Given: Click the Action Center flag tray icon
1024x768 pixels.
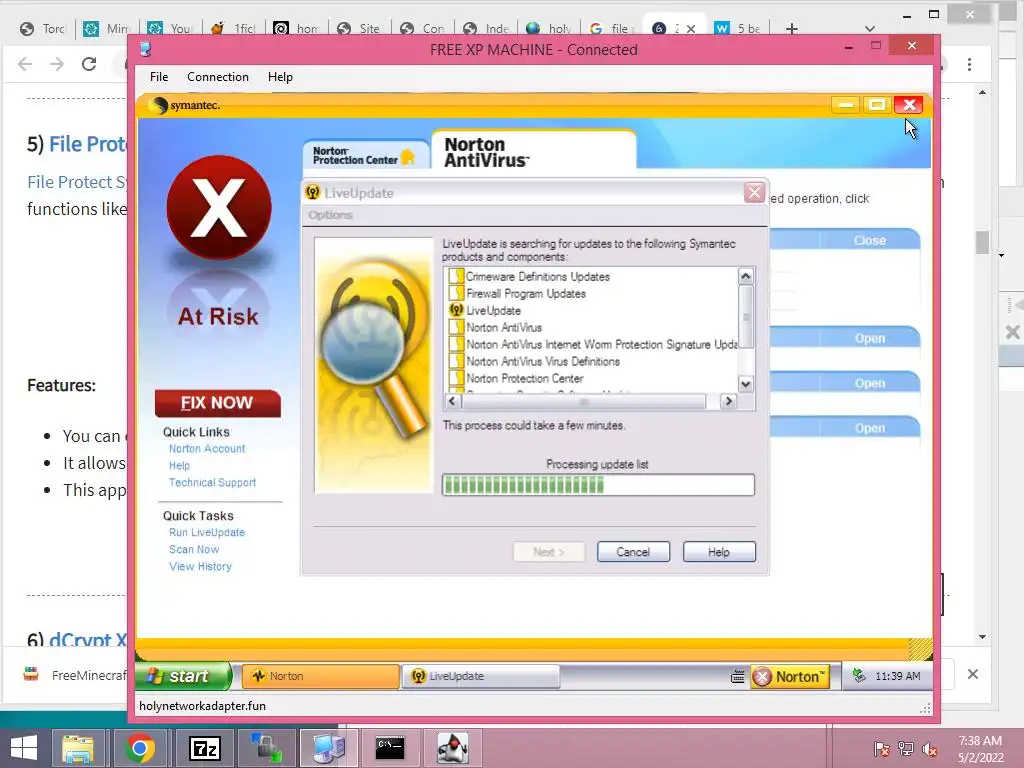Looking at the screenshot, I should coord(881,749).
